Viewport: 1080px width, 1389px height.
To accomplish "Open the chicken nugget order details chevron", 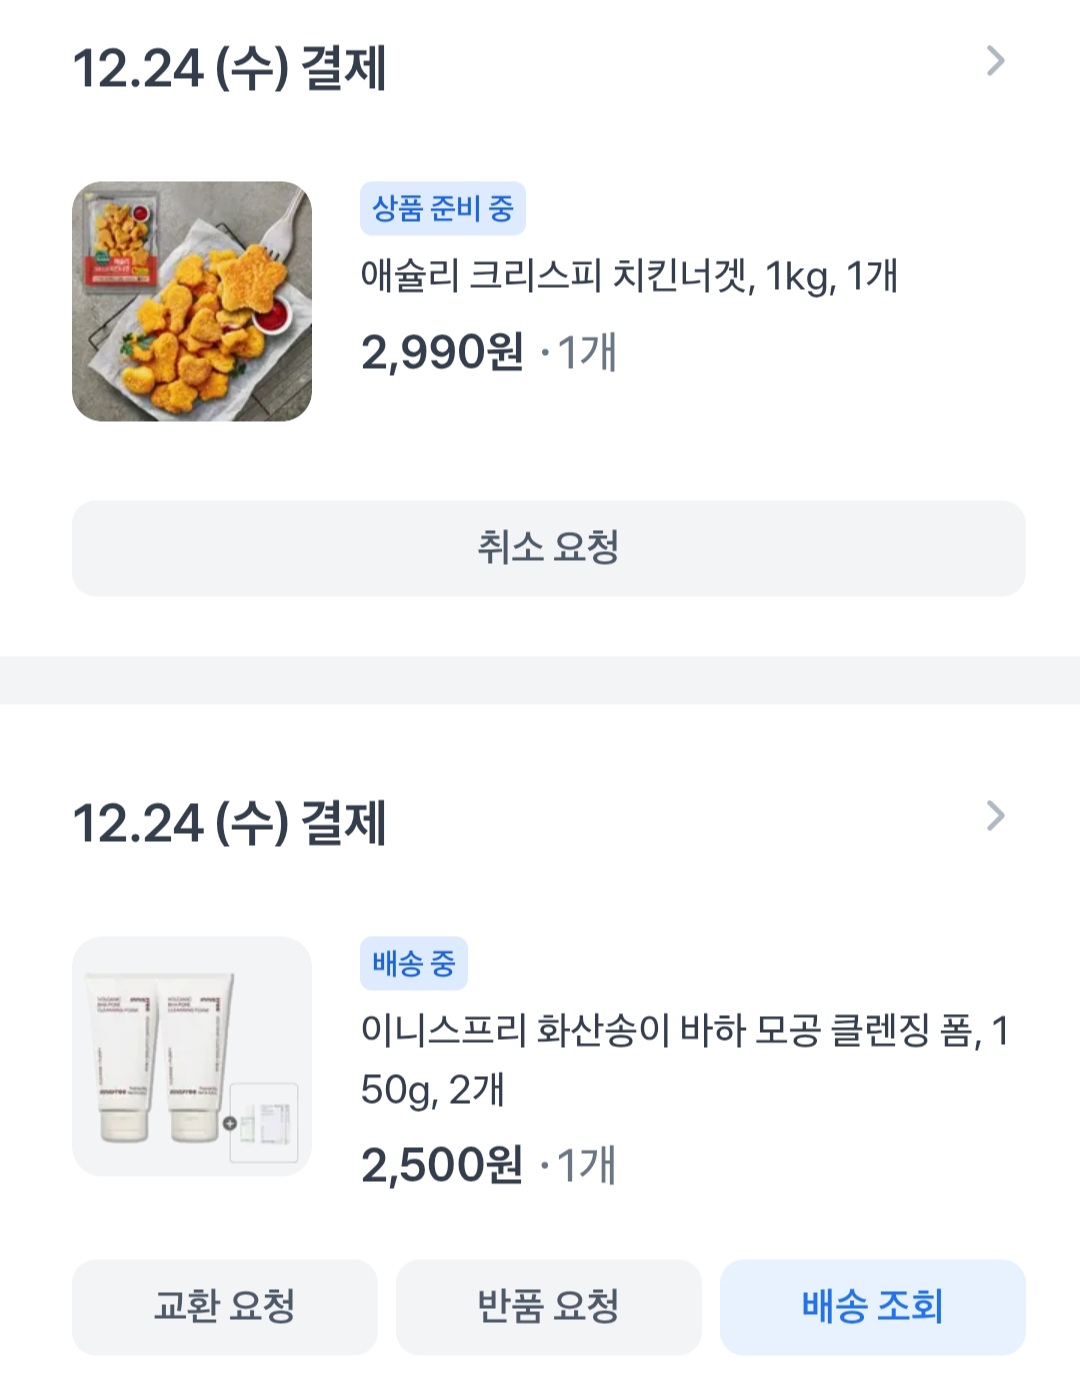I will click(x=995, y=61).
